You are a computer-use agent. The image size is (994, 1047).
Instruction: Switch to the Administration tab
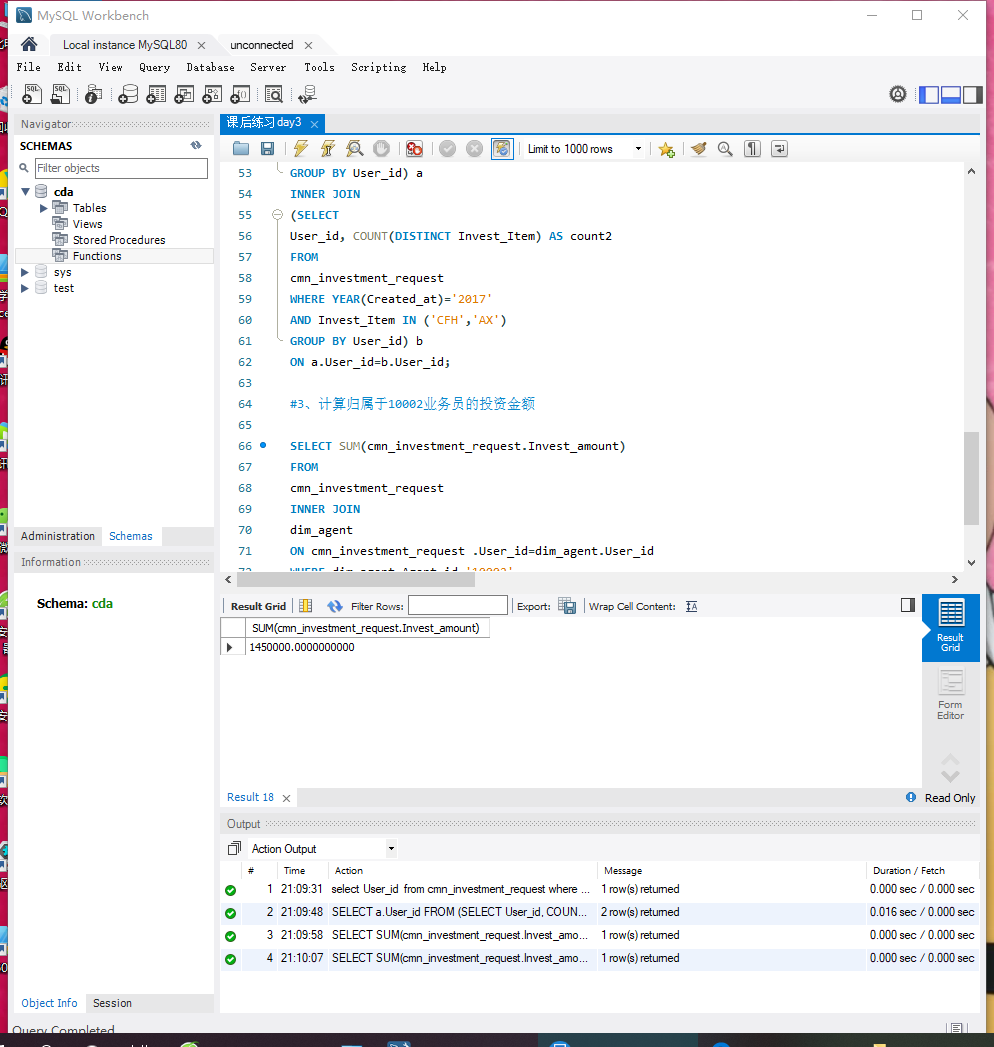coord(58,536)
